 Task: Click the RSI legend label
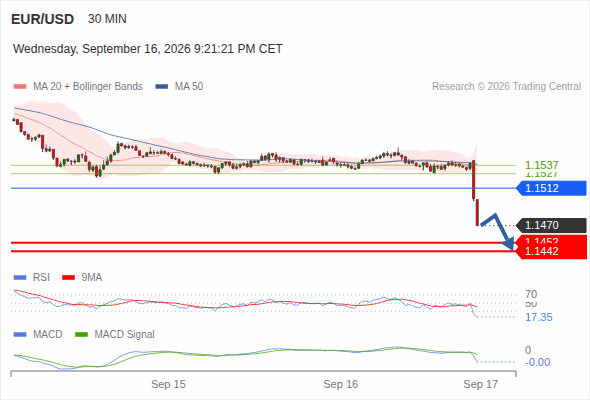pos(41,278)
